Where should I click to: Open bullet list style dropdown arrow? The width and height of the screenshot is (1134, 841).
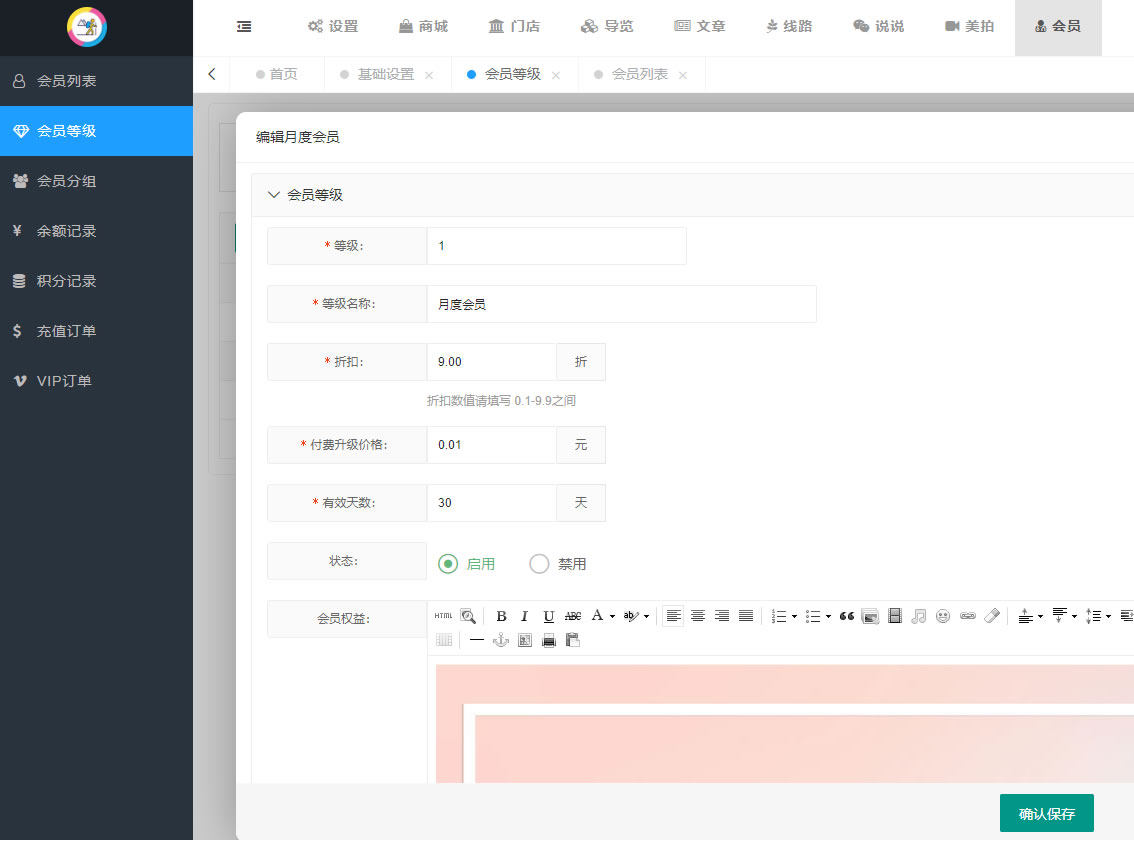828,617
